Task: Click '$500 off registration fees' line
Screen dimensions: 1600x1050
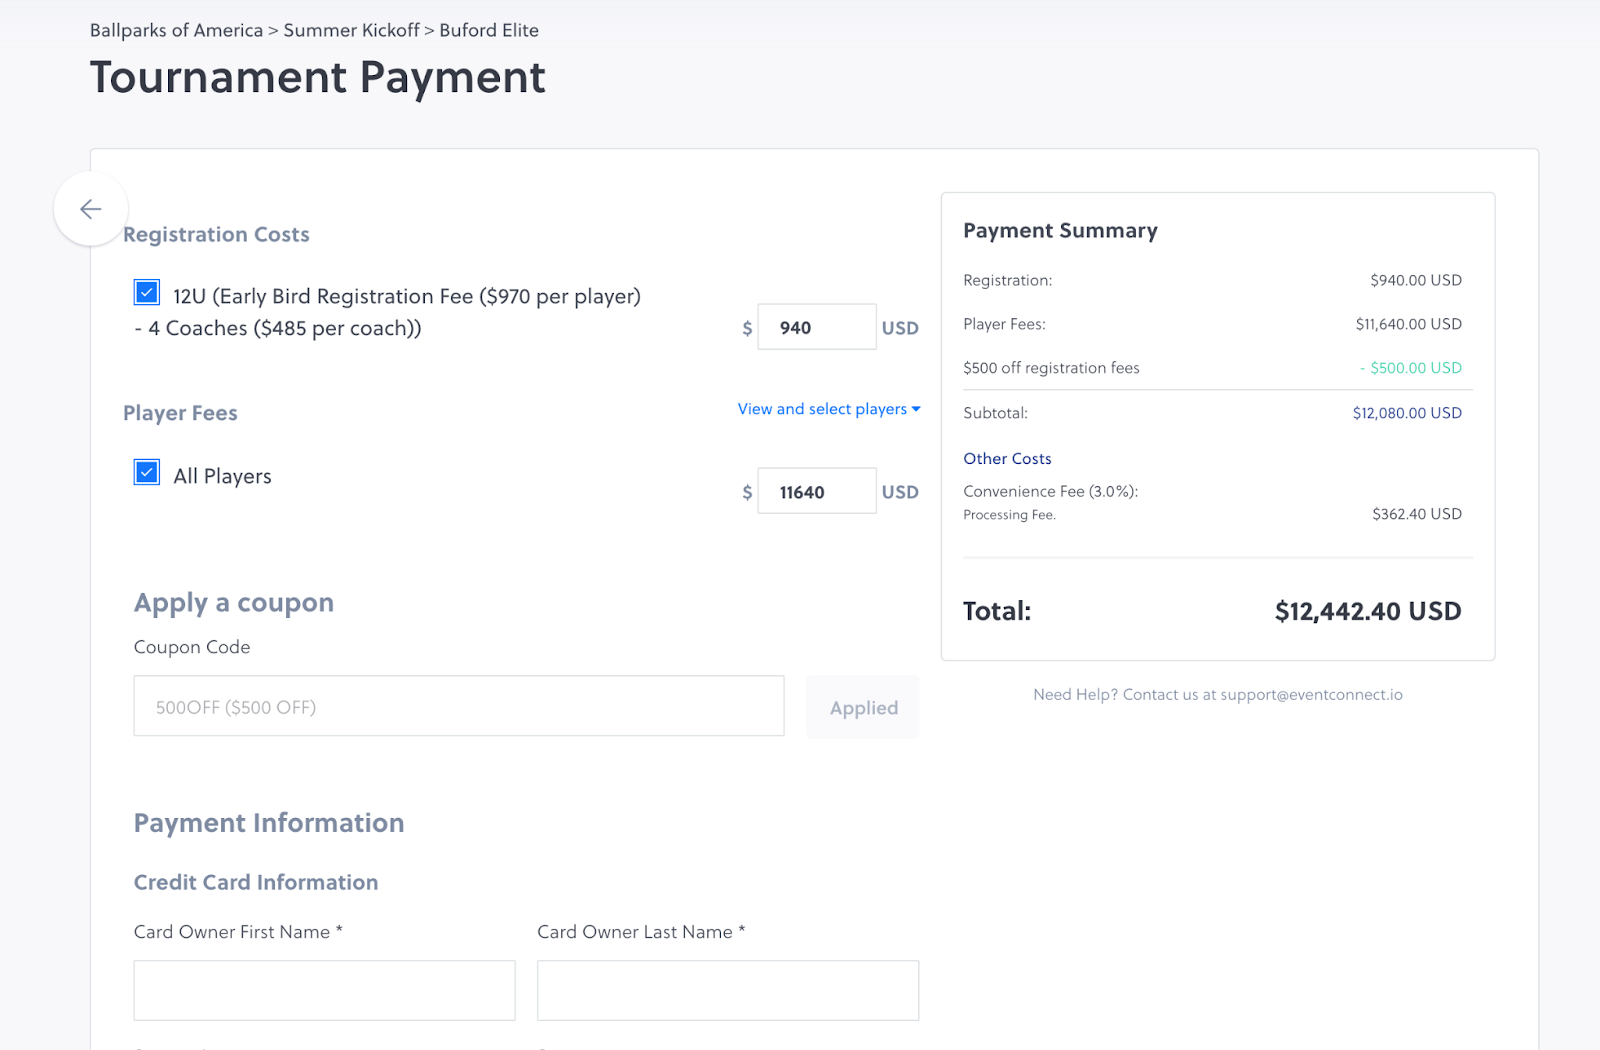Action: [x=1051, y=368]
